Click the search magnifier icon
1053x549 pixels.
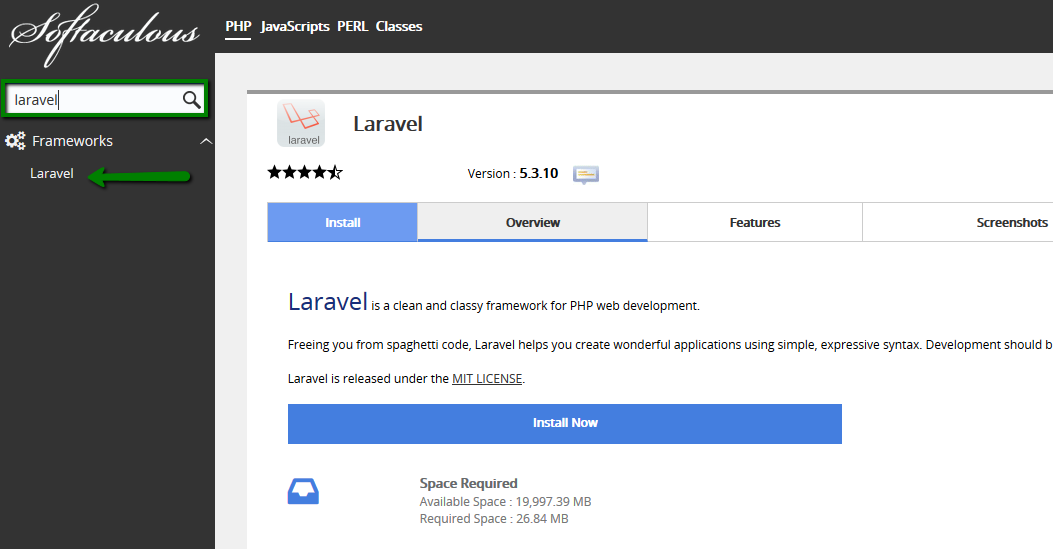tap(191, 100)
